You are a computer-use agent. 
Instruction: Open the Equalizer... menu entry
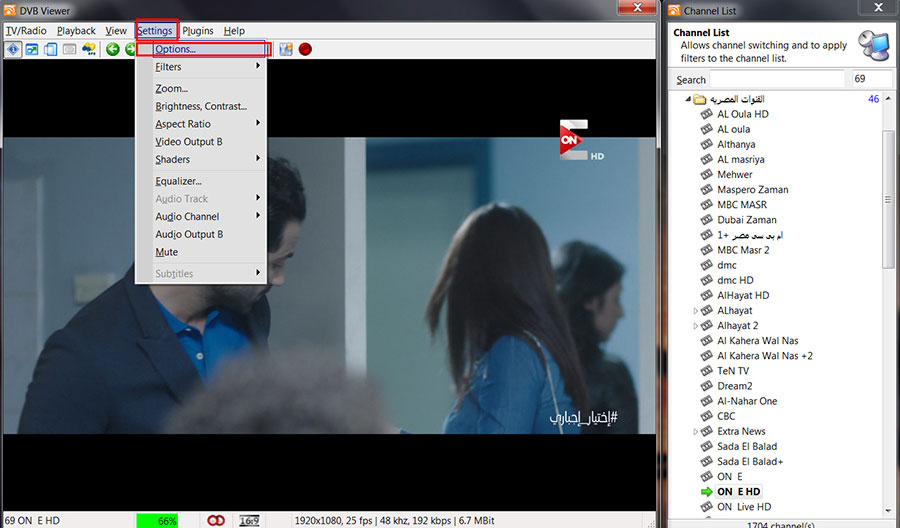(x=201, y=181)
